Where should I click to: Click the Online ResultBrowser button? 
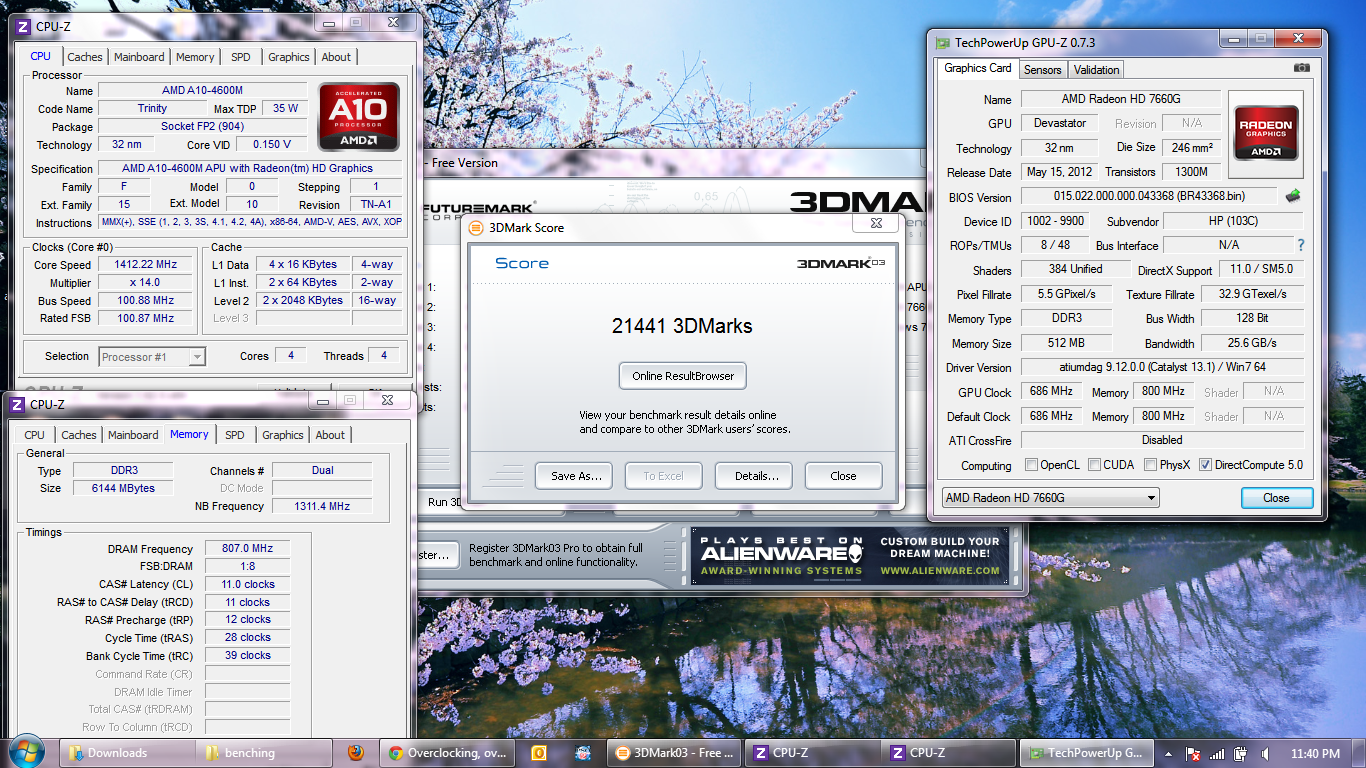(683, 376)
